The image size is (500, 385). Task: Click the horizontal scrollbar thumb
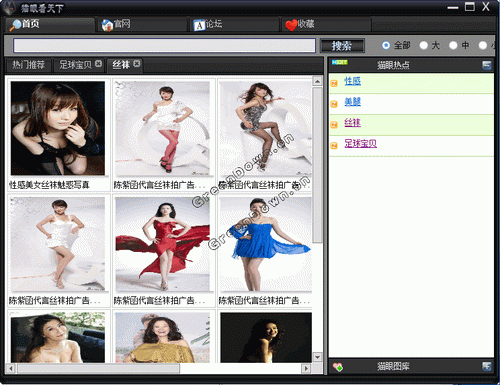click(x=98, y=368)
